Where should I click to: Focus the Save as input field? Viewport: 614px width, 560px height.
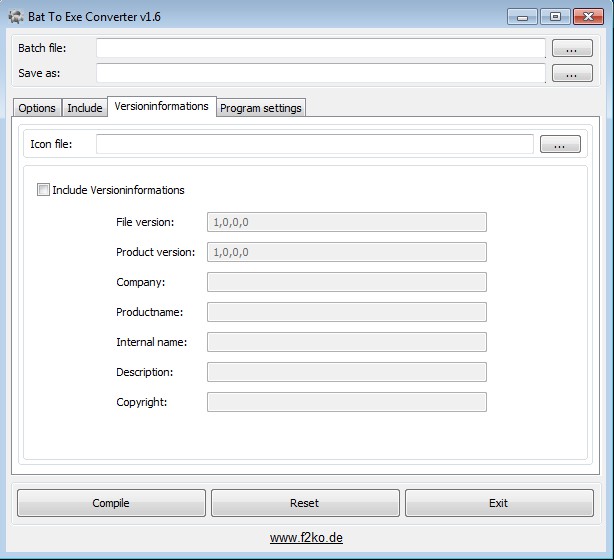point(321,73)
